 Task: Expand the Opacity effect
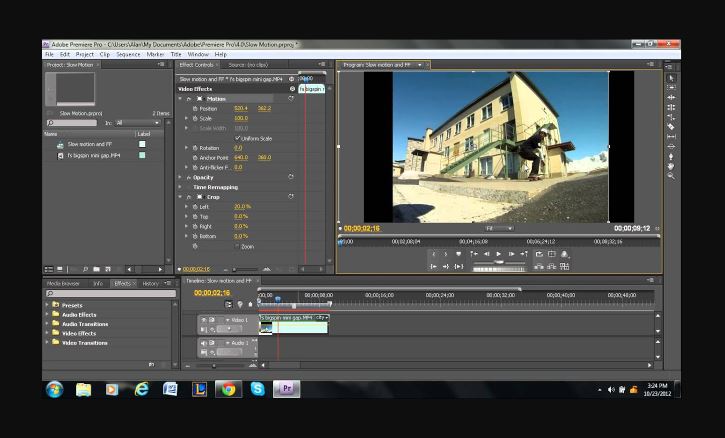coord(180,177)
